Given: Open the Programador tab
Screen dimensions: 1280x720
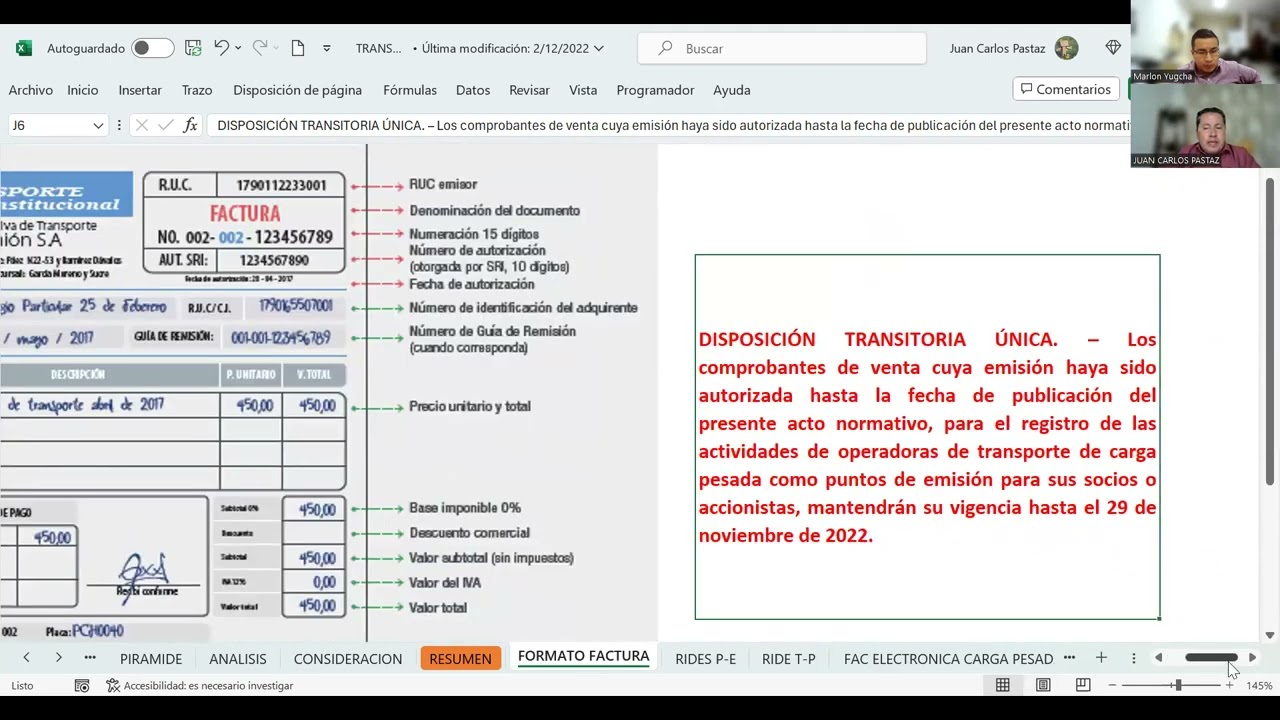Looking at the screenshot, I should [x=655, y=90].
